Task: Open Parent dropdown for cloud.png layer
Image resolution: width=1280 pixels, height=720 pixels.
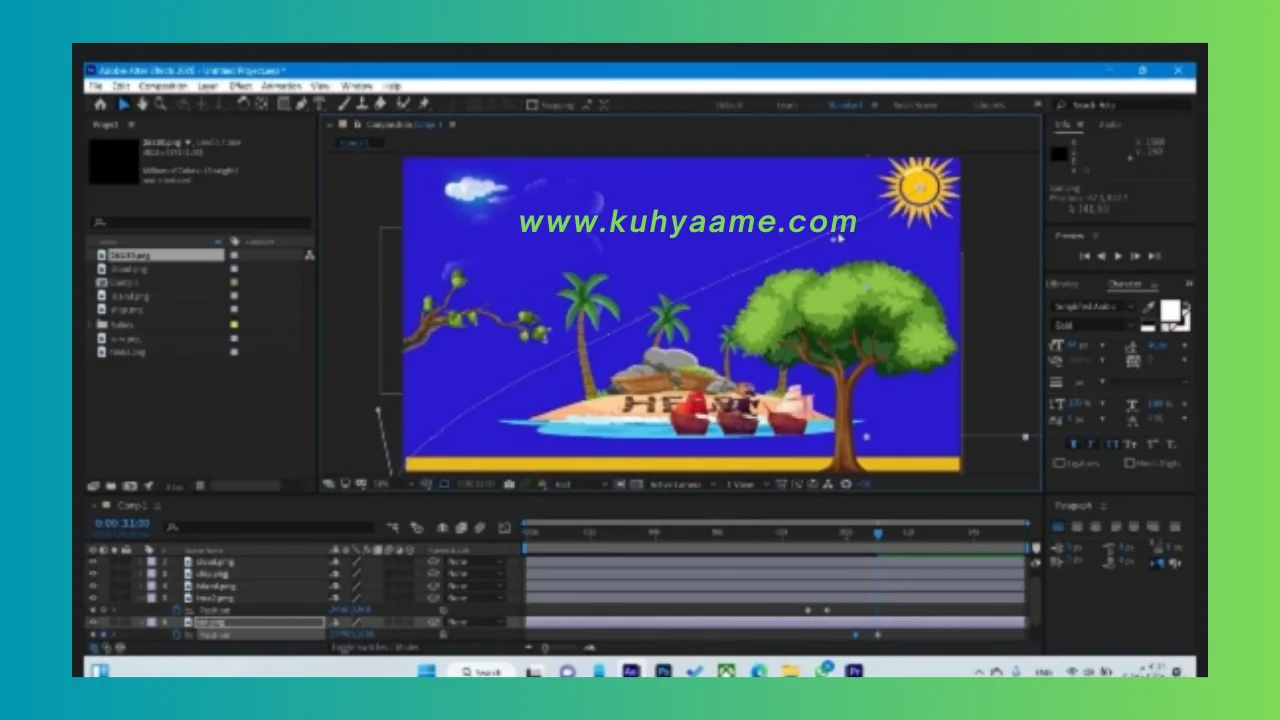Action: (475, 562)
